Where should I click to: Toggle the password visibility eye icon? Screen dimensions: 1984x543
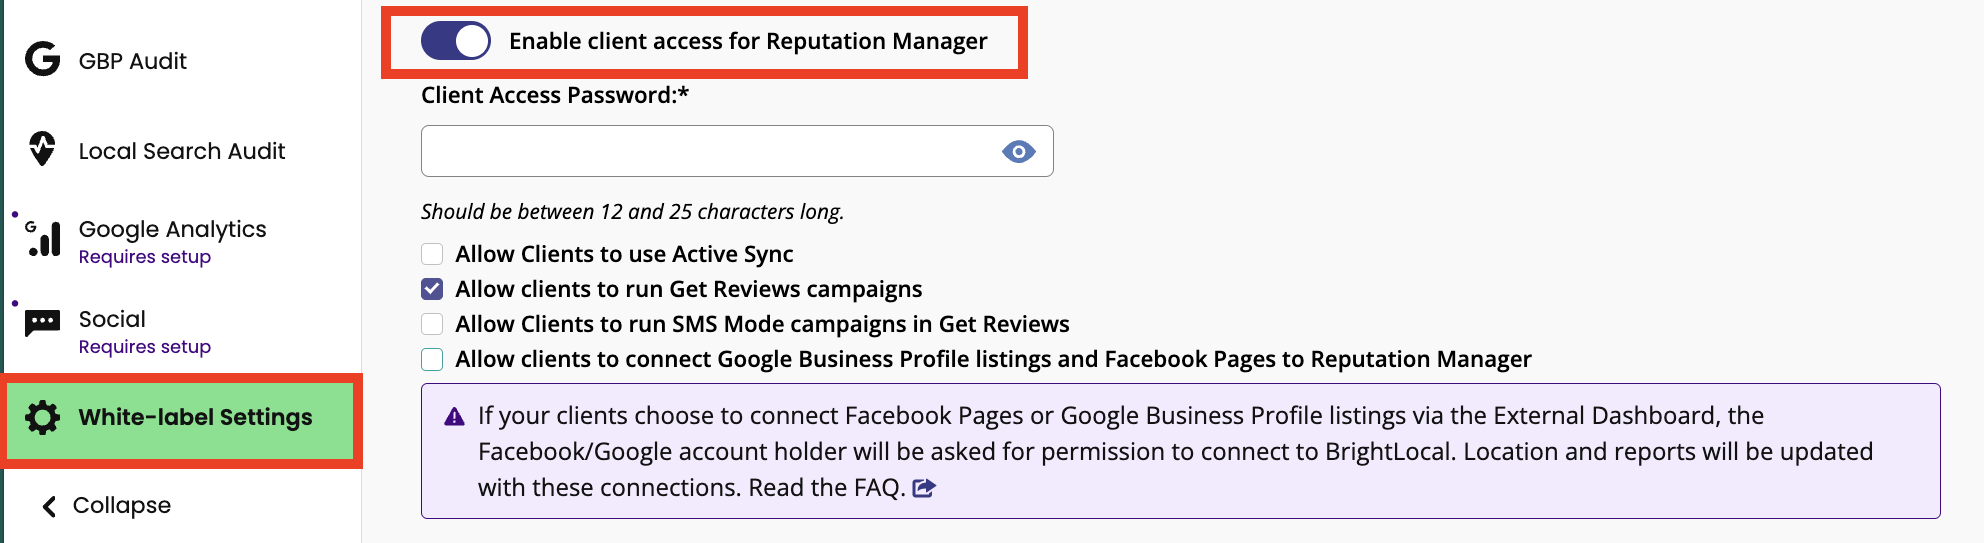(x=1018, y=152)
